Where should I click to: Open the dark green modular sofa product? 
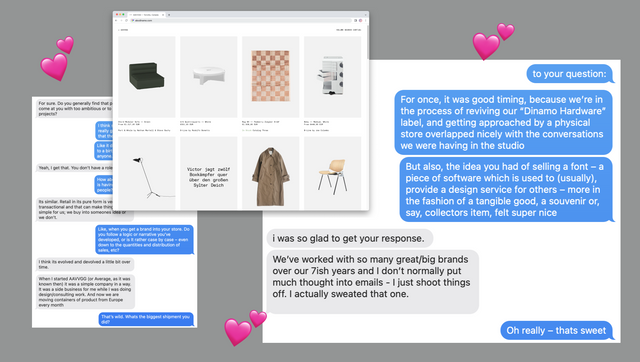(x=147, y=77)
